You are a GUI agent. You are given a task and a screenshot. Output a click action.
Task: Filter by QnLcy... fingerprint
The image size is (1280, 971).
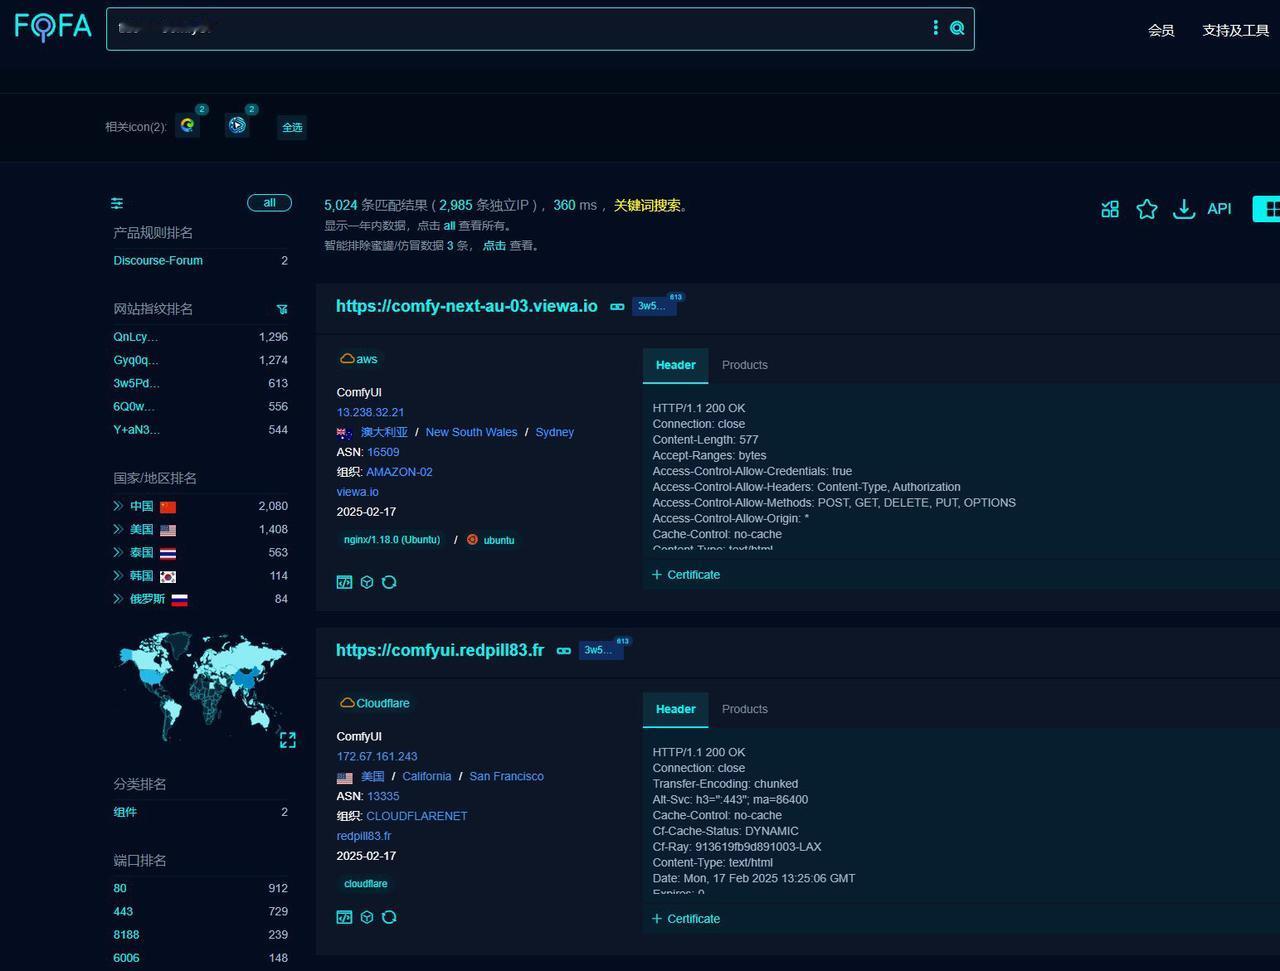[x=136, y=337]
